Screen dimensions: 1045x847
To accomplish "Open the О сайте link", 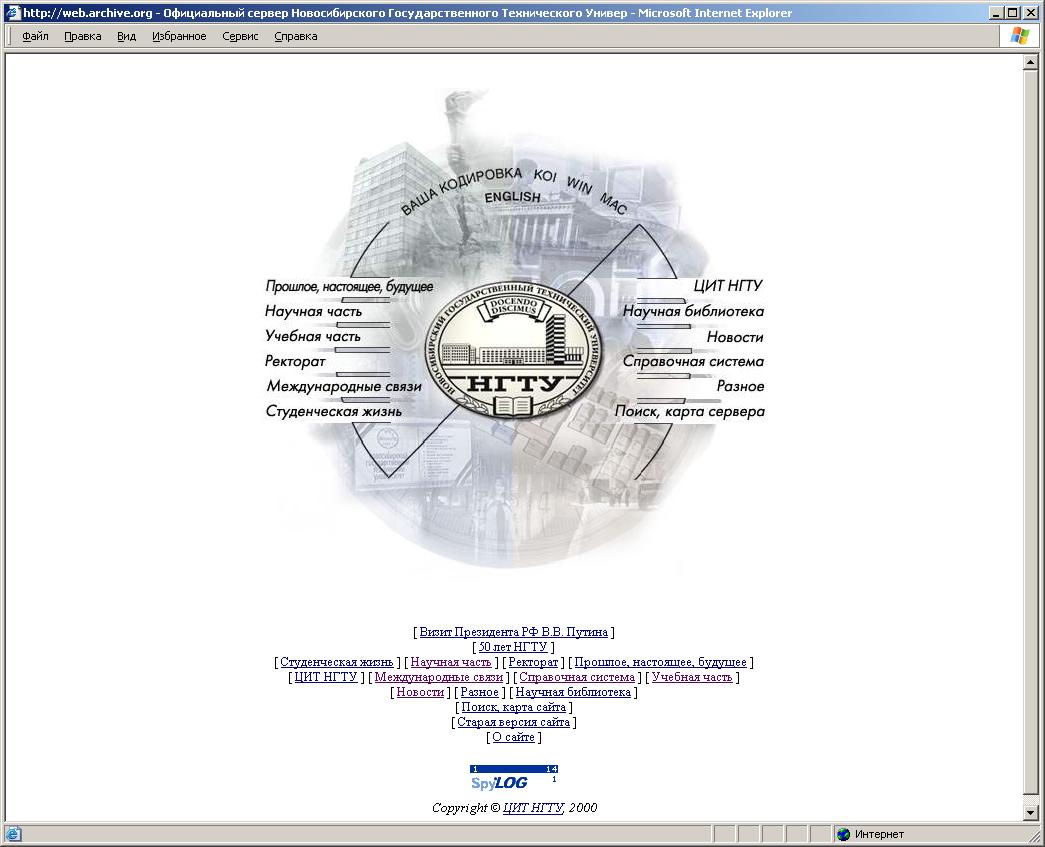I will (x=513, y=737).
